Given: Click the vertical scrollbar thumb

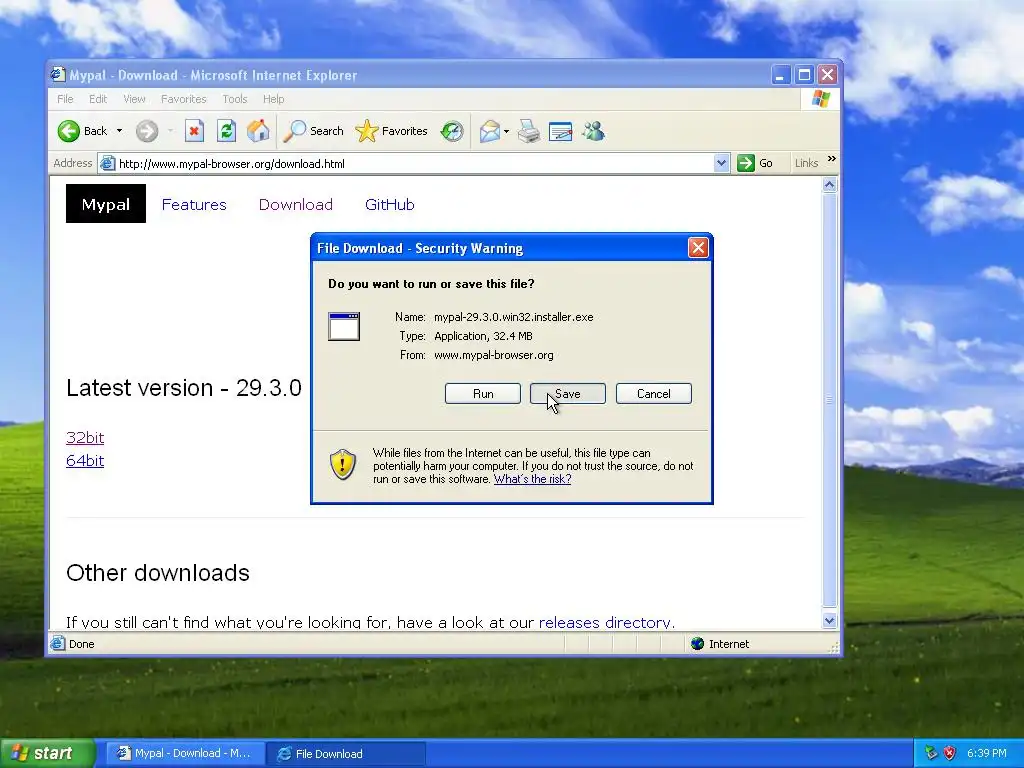Looking at the screenshot, I should pyautogui.click(x=829, y=400).
